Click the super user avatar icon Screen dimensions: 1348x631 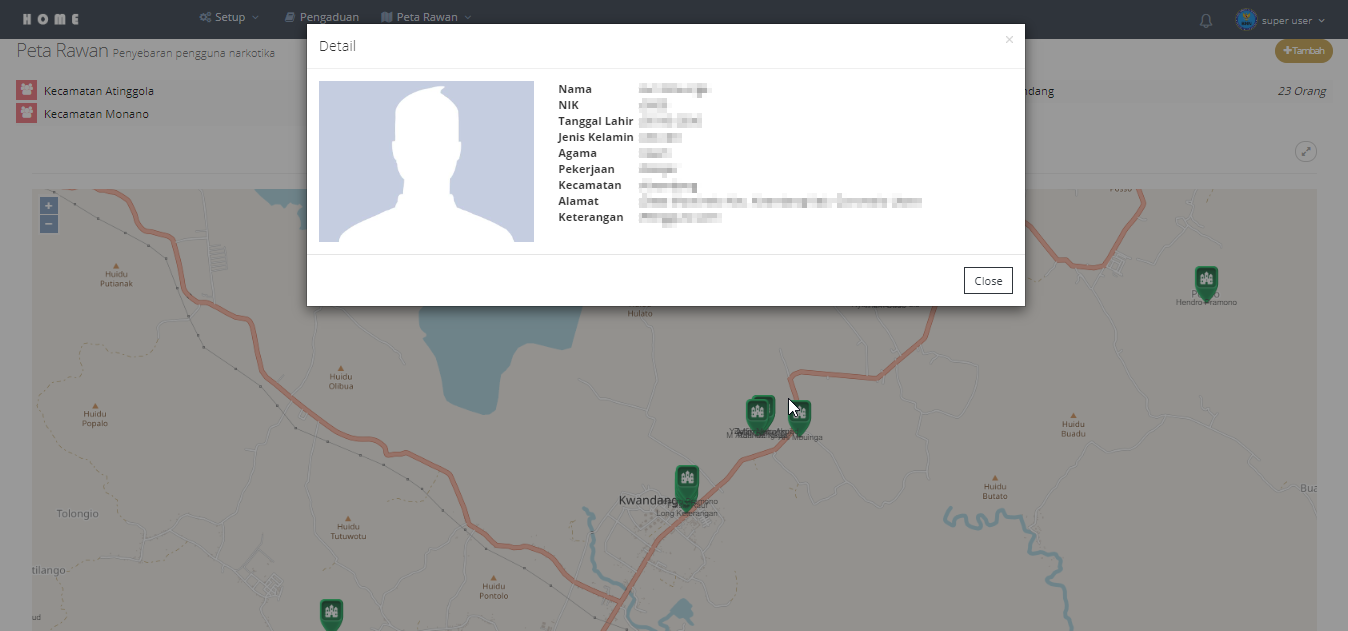pos(1246,20)
